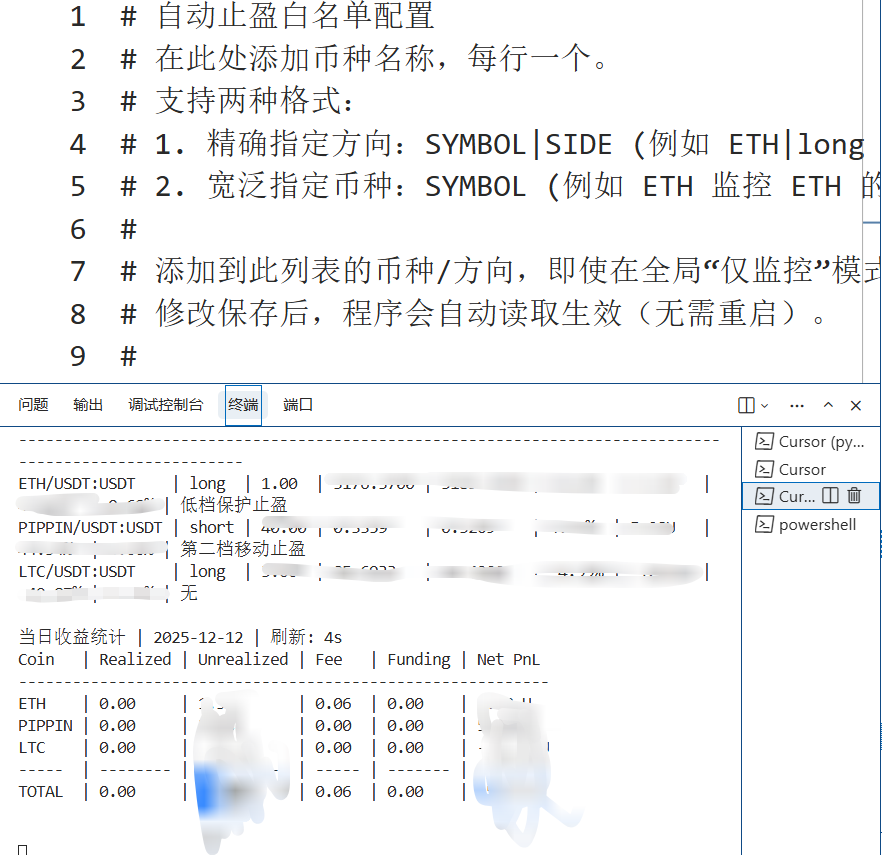
Task: Maximize the panel with the chevron up icon
Action: point(828,405)
